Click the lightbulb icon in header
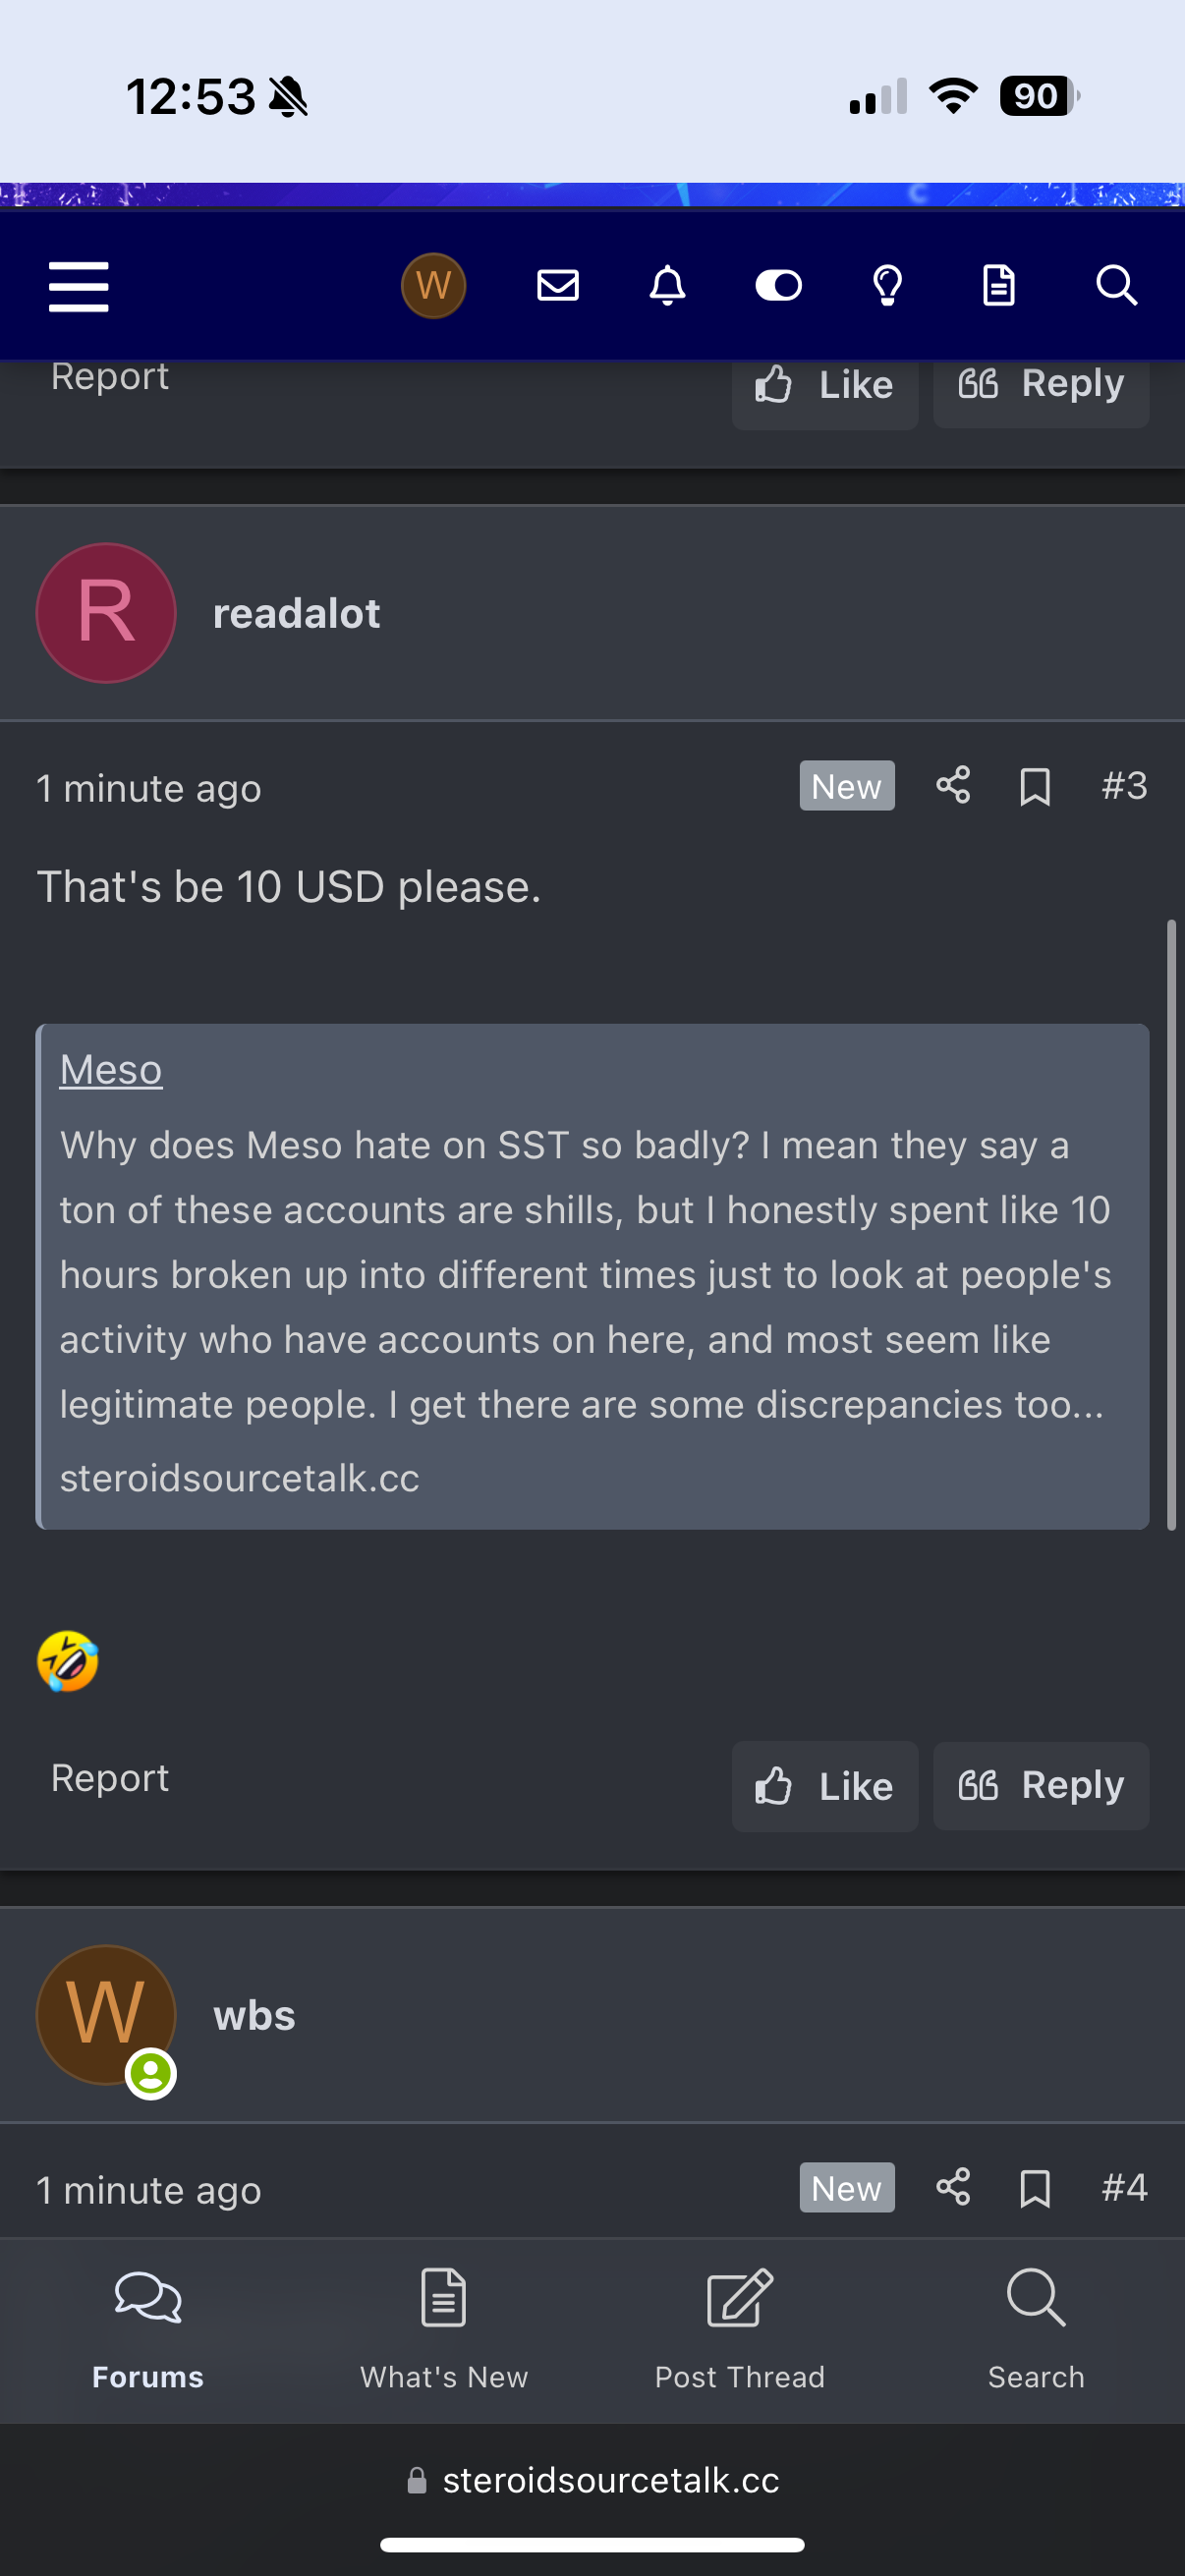 (888, 286)
